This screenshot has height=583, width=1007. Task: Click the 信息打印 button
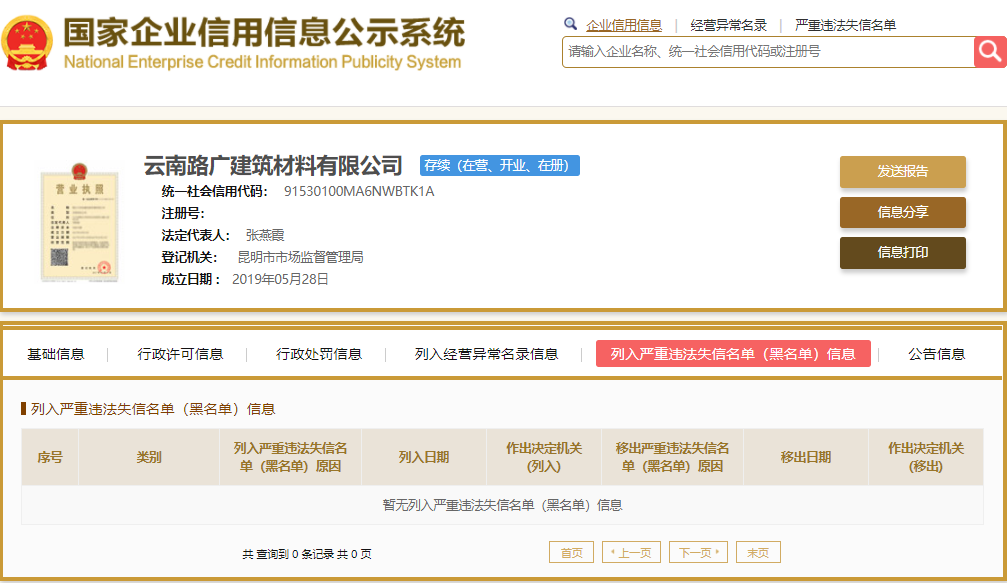pyautogui.click(x=902, y=252)
